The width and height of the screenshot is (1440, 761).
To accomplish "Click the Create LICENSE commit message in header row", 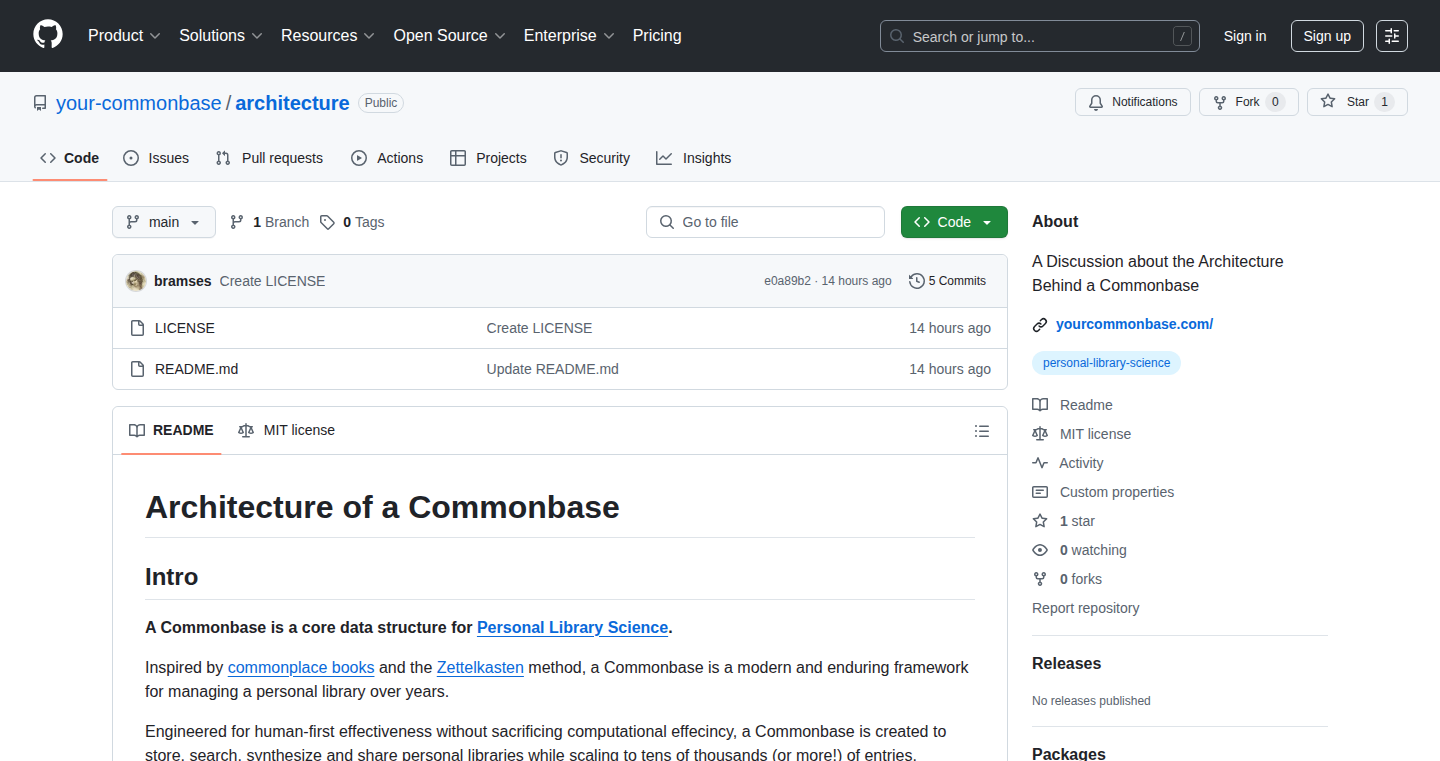I will 272,281.
